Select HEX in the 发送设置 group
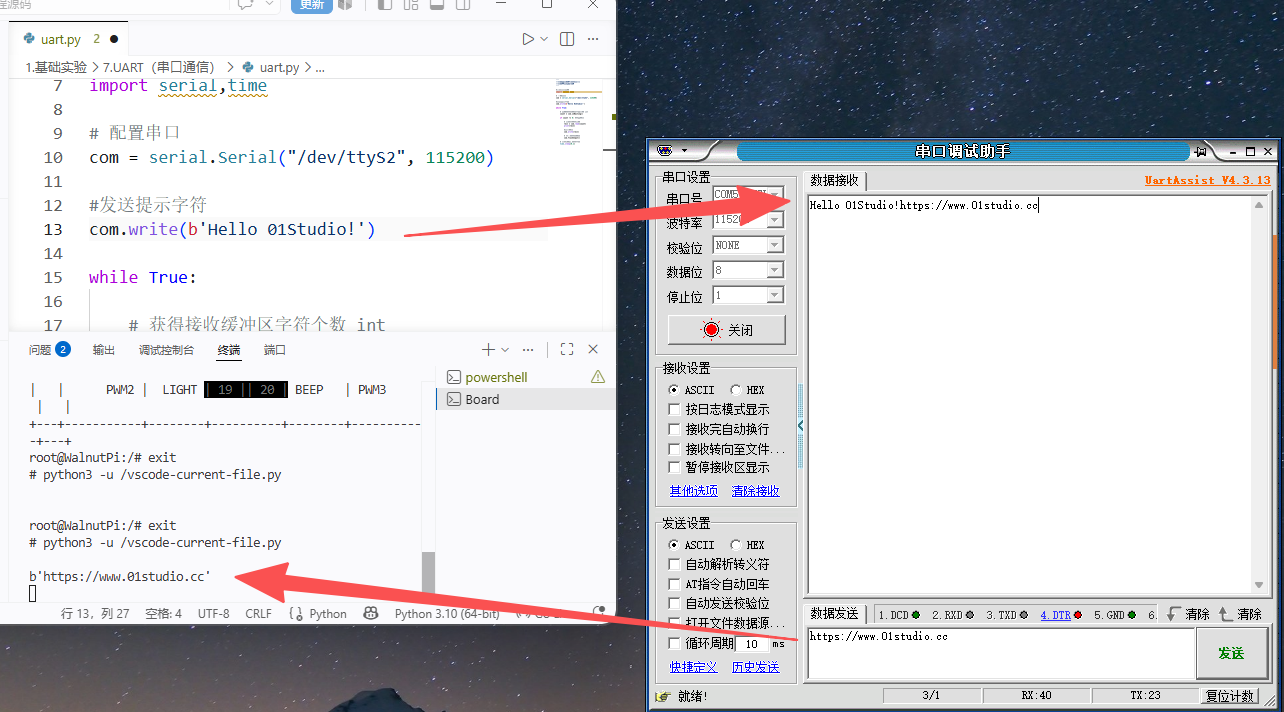Image resolution: width=1284 pixels, height=712 pixels. click(x=748, y=545)
